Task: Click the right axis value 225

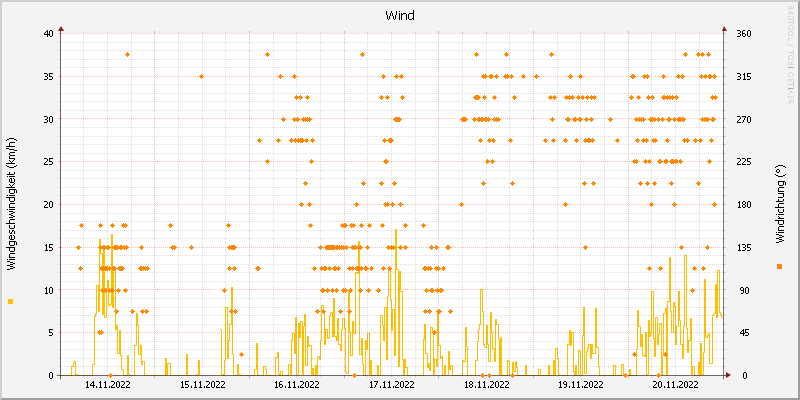Action: [x=744, y=162]
